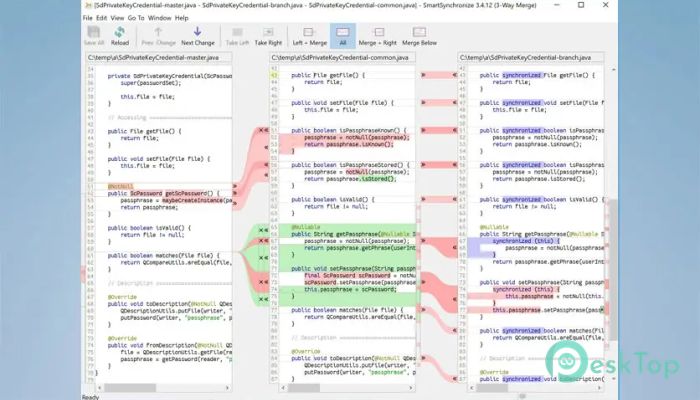Click 'public boolean isPassphraseStored()' in middle pane

[x=350, y=165]
